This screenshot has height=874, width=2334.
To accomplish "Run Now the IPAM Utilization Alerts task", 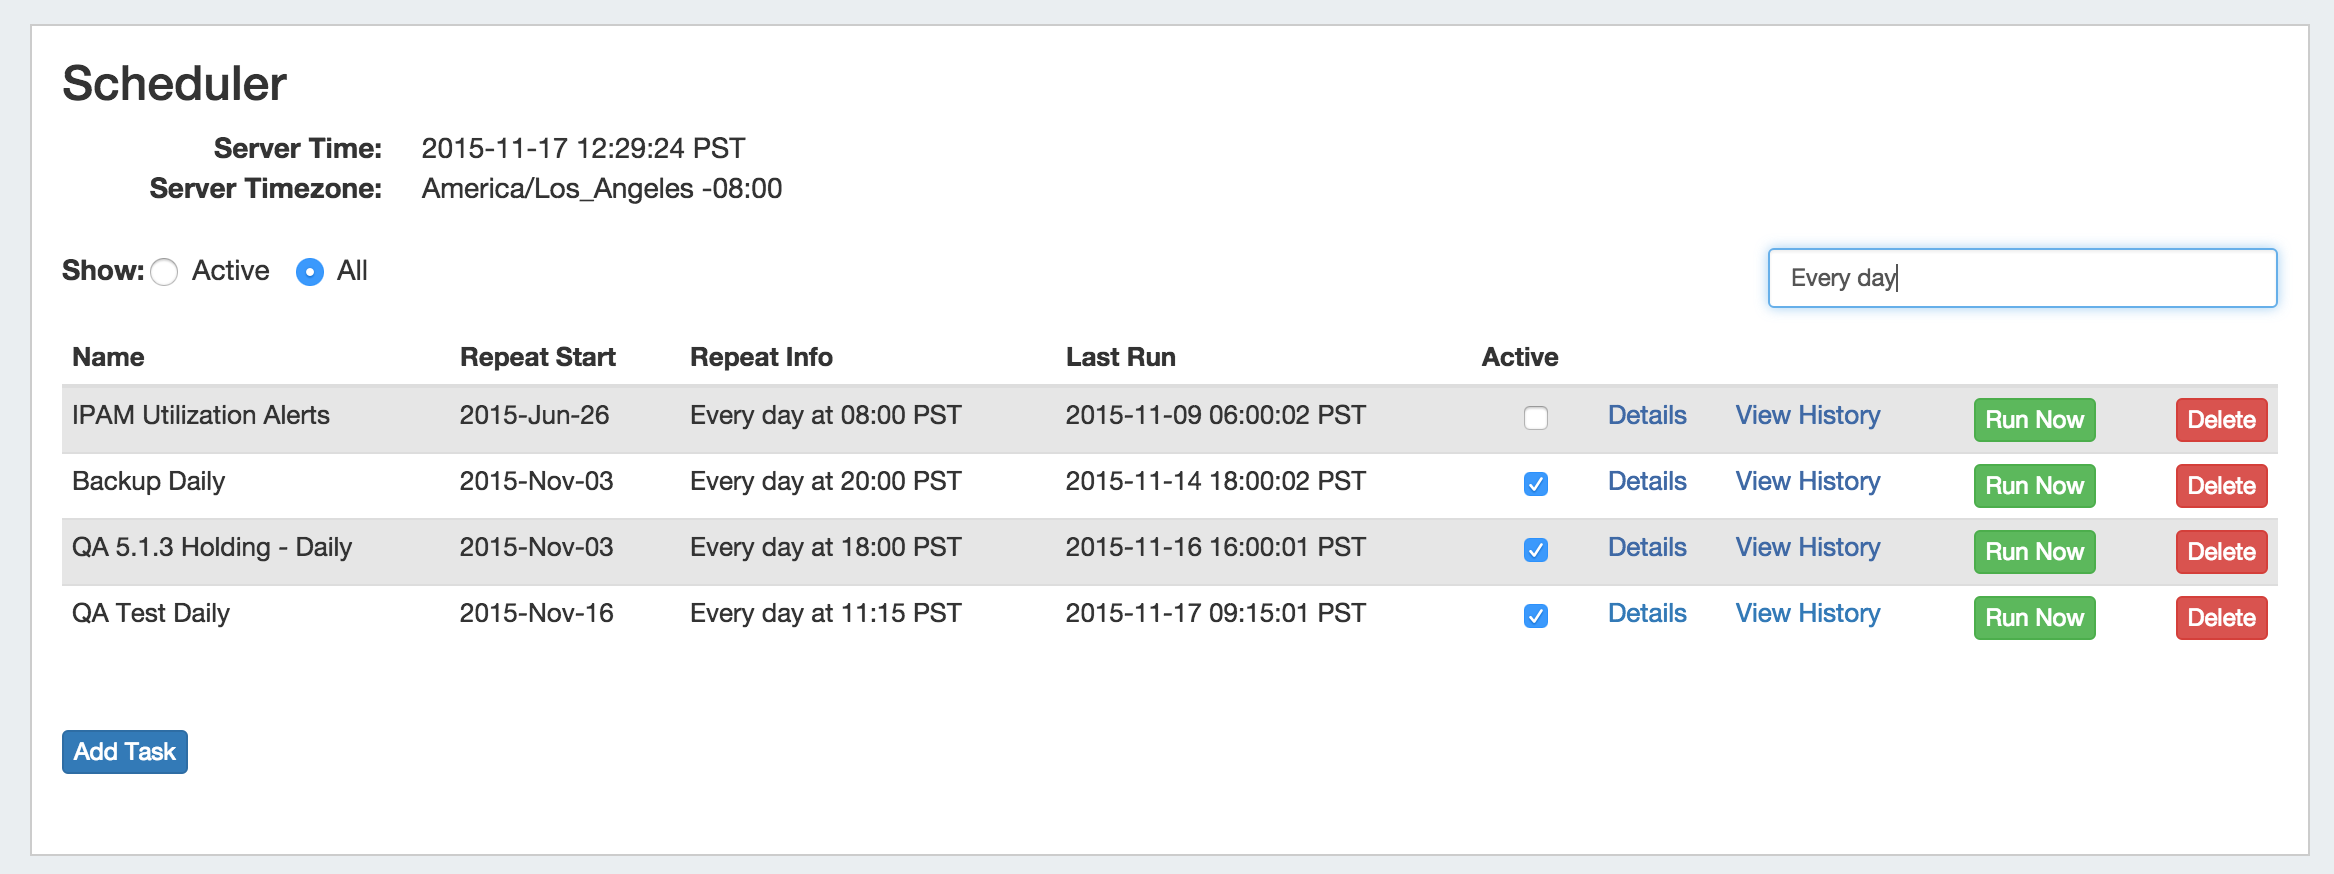I will point(2033,420).
